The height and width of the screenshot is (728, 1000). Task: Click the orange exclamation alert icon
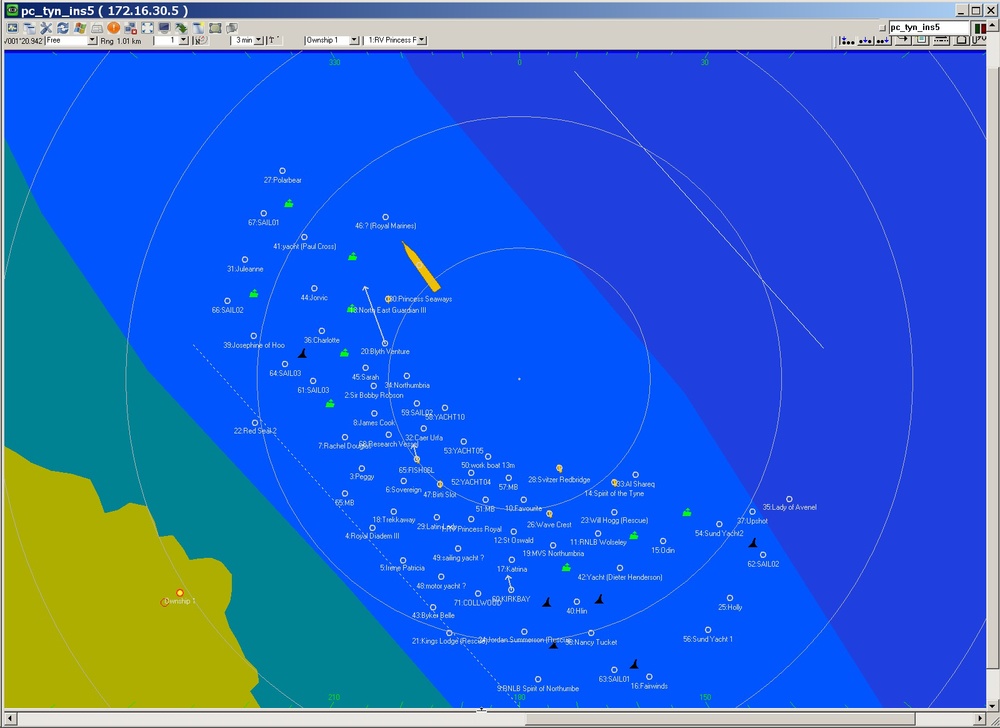click(113, 28)
